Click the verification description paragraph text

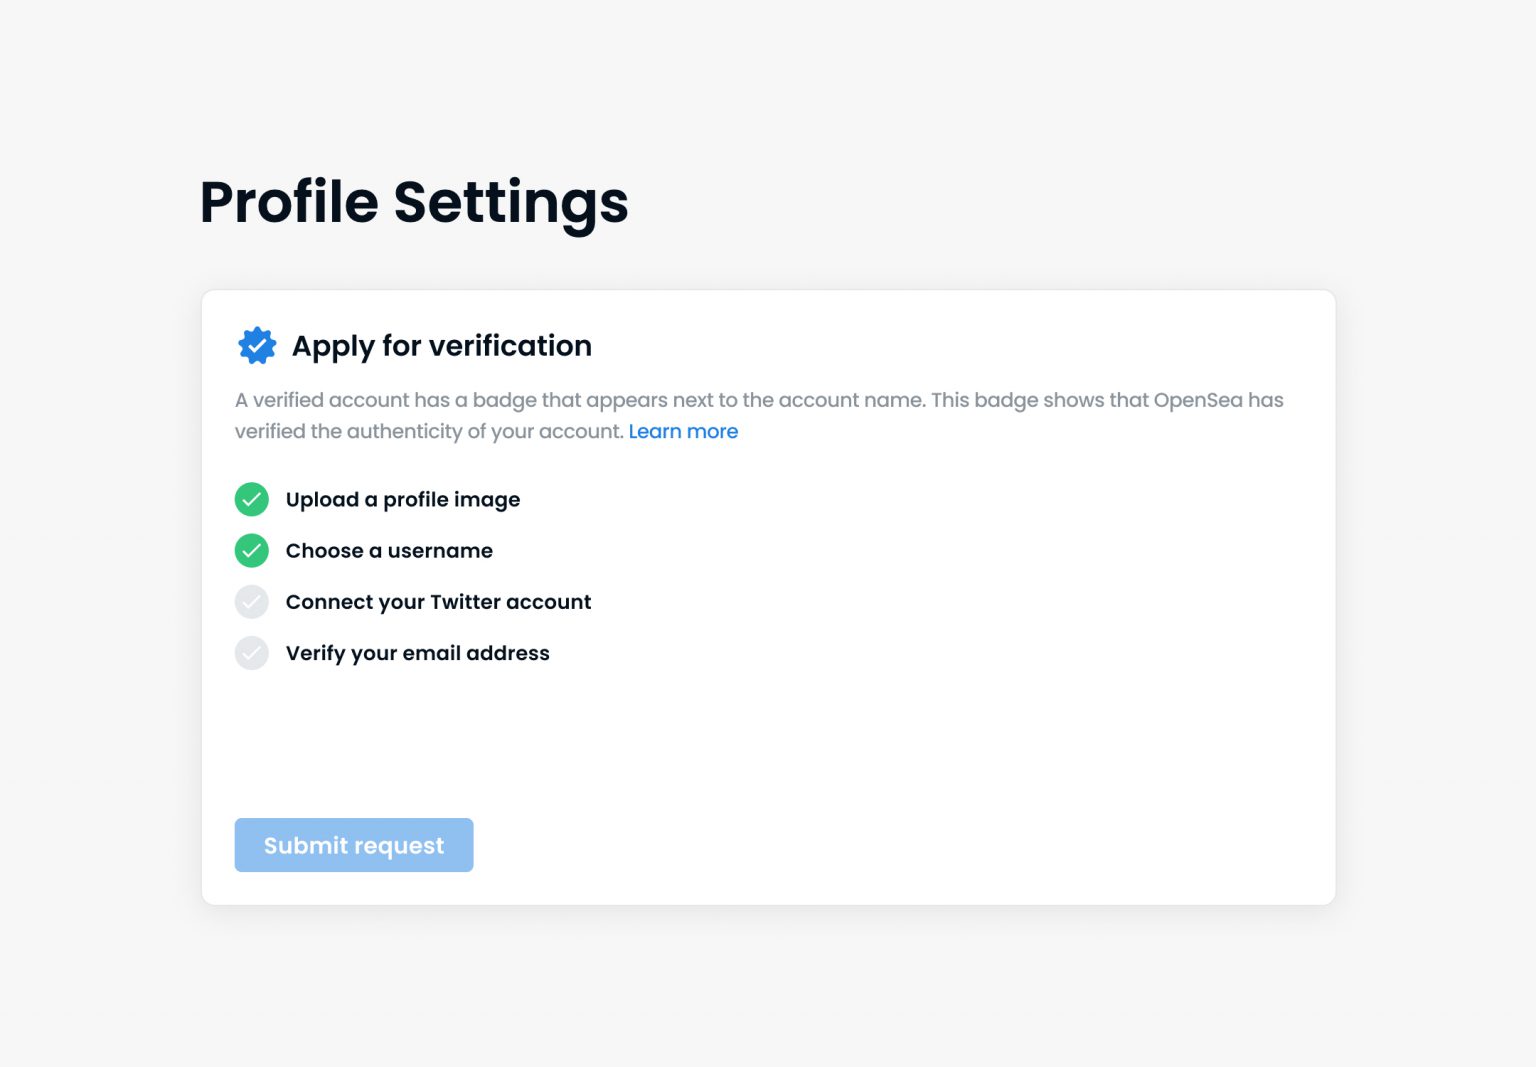[758, 415]
